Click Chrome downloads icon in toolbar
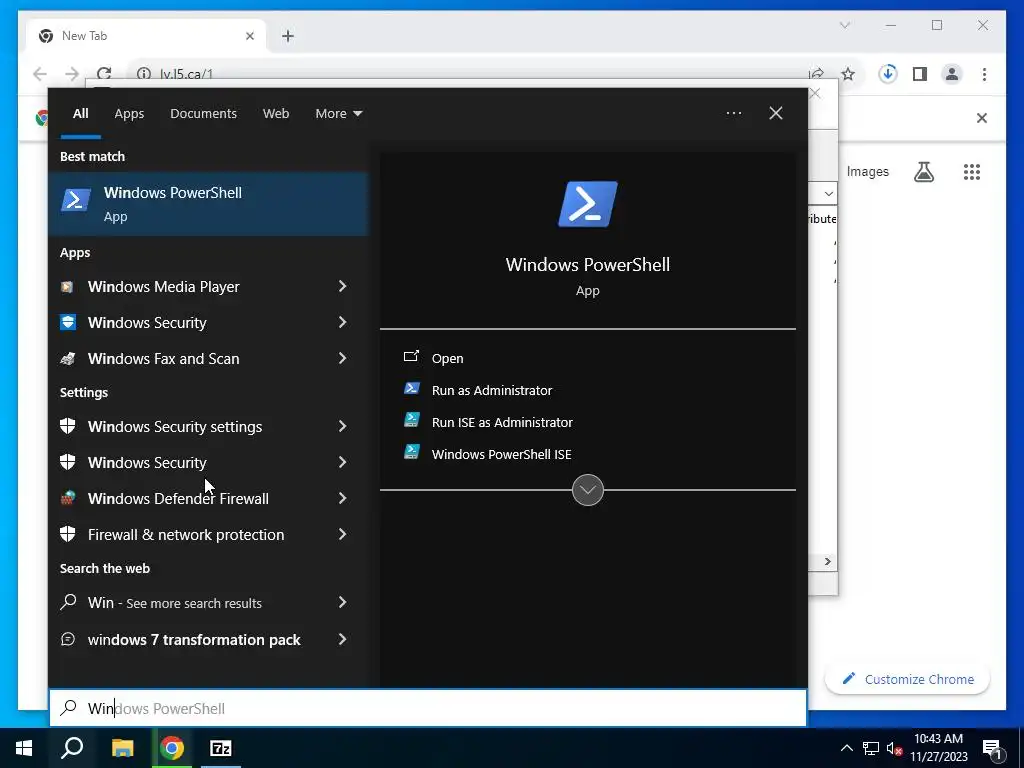The image size is (1024, 768). point(888,74)
